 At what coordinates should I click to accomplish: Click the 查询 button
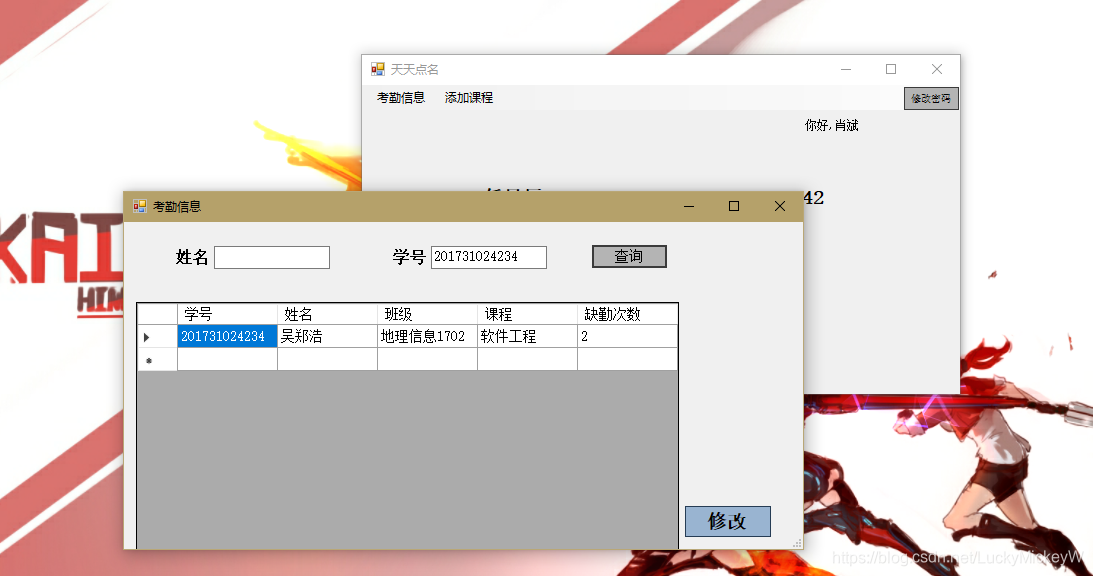click(x=629, y=257)
